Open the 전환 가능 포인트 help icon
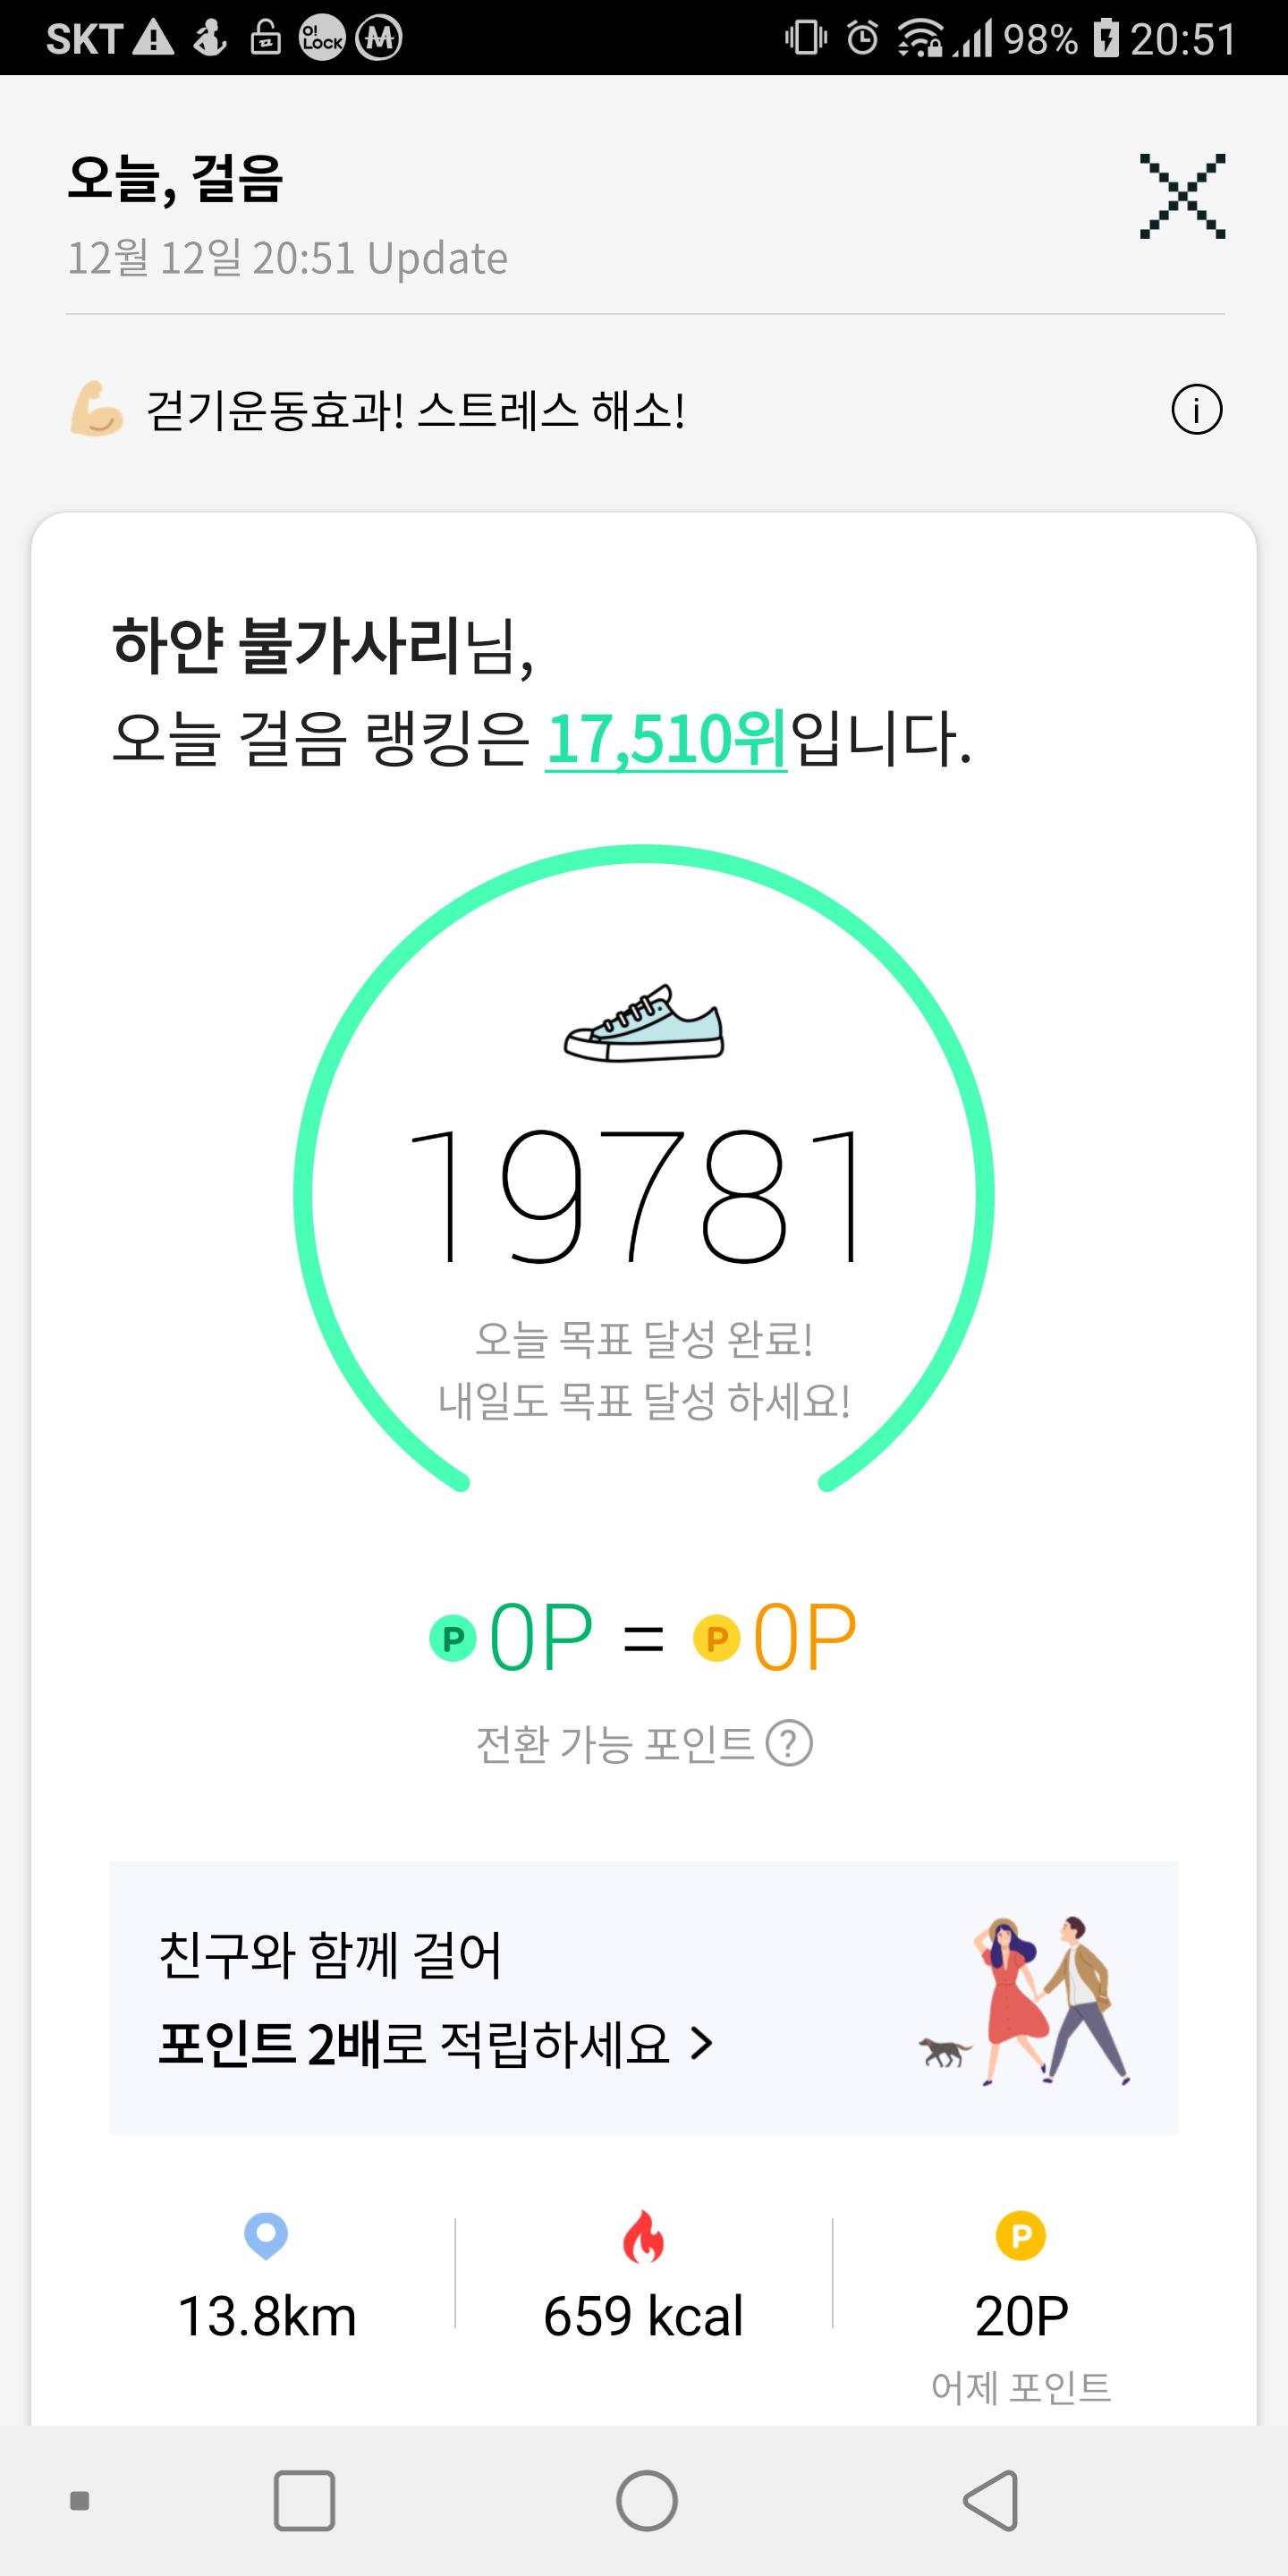 tap(788, 1744)
